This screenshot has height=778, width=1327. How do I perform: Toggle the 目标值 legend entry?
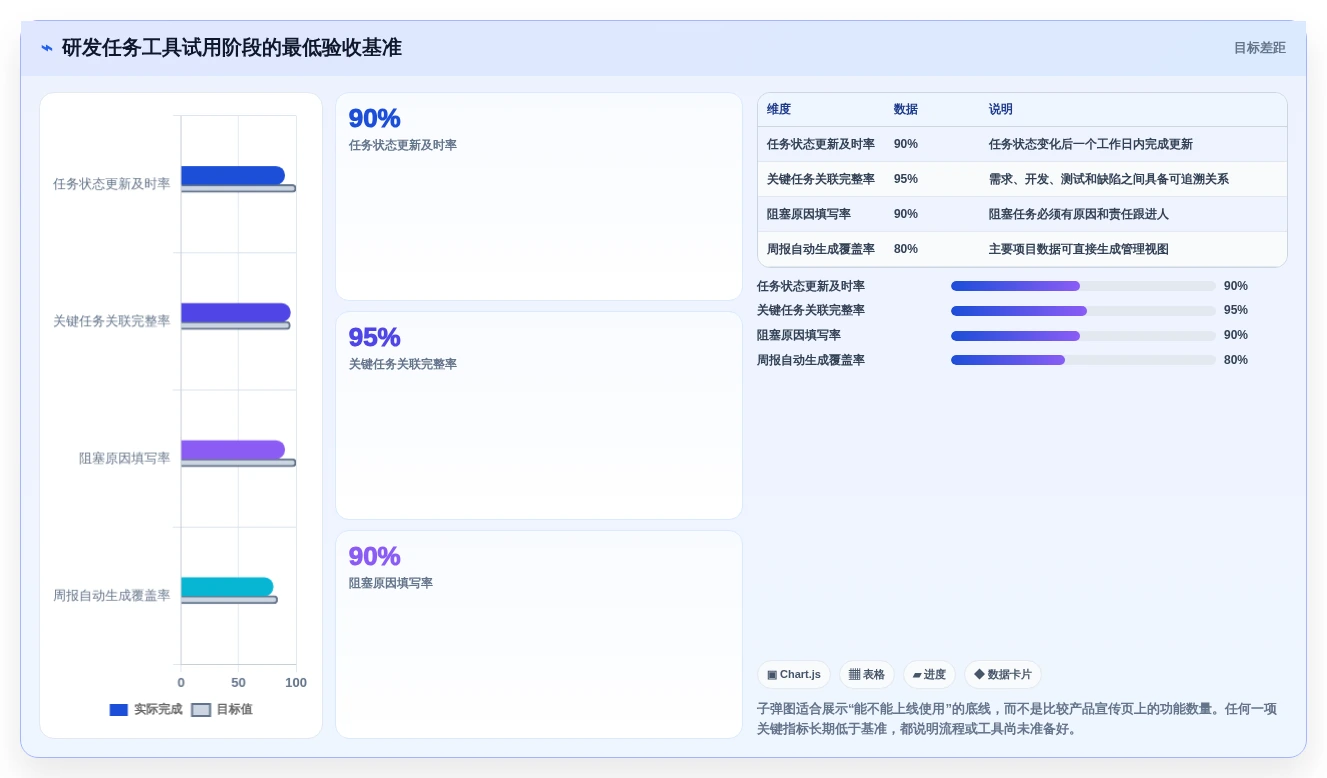click(222, 709)
